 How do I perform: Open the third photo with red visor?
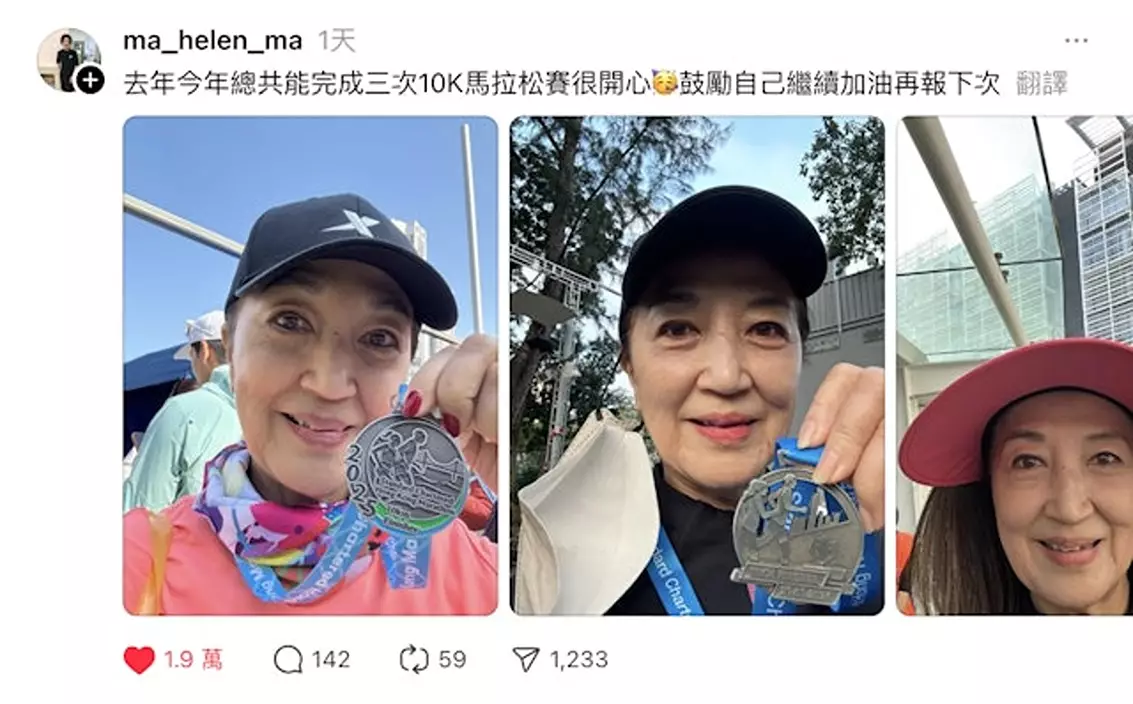(1014, 366)
